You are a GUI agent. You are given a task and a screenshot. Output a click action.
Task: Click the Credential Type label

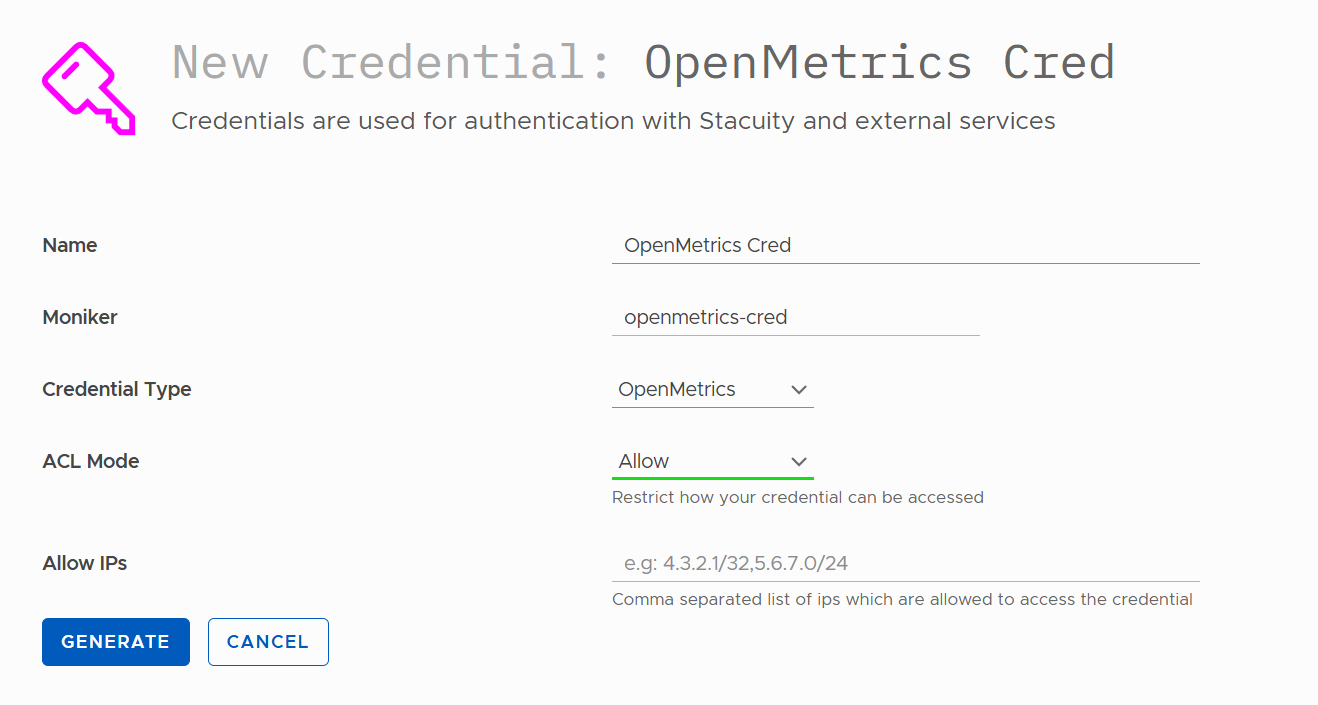117,390
